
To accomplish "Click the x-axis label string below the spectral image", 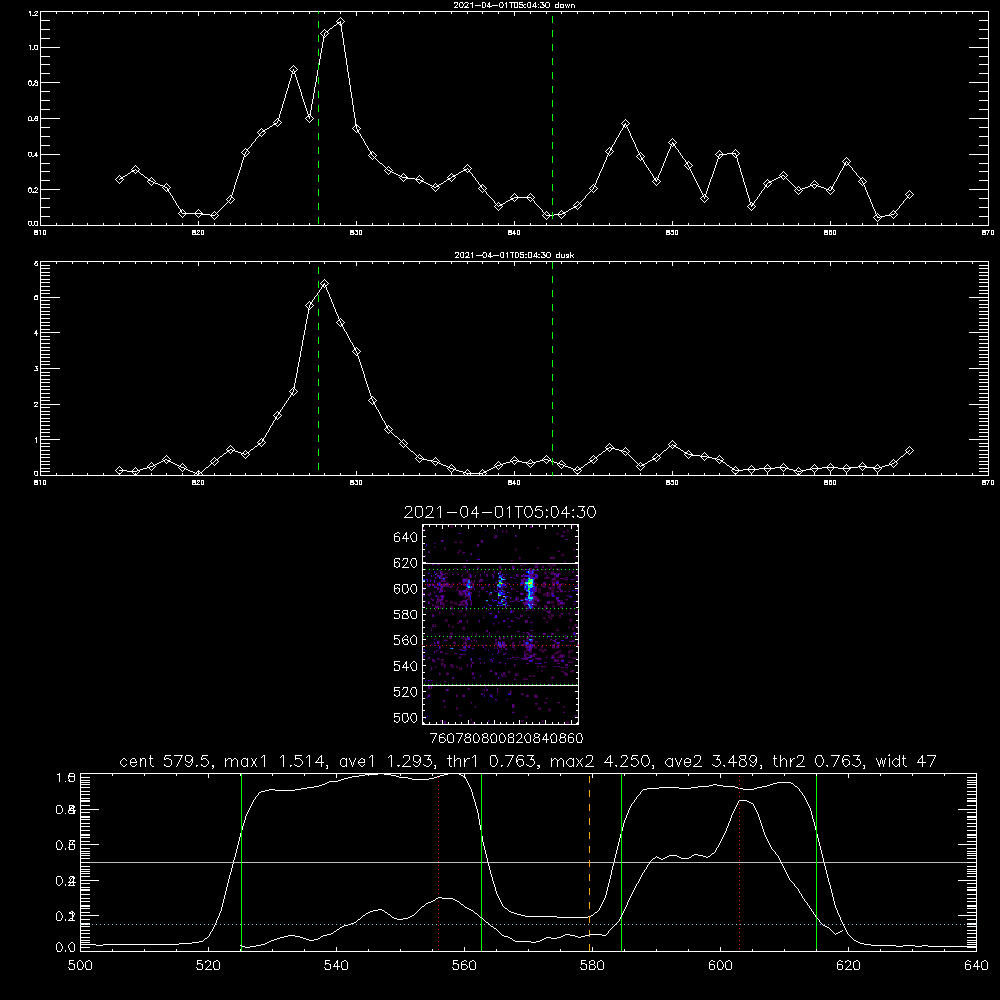I will (506, 739).
